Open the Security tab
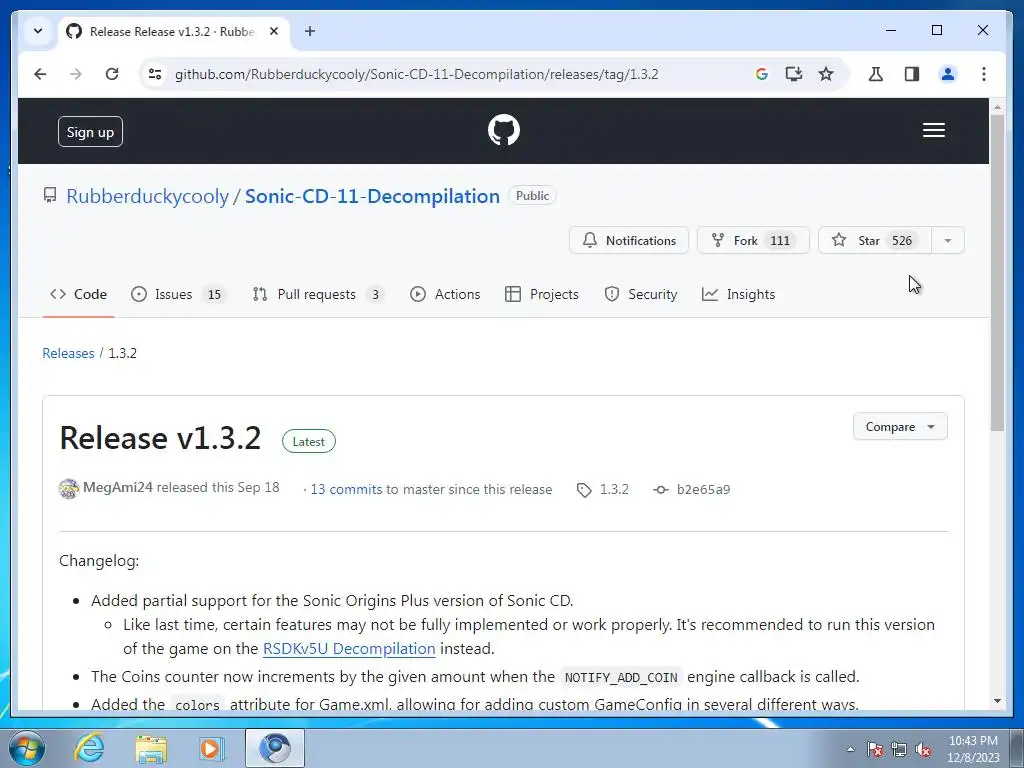This screenshot has height=768, width=1024. [641, 295]
